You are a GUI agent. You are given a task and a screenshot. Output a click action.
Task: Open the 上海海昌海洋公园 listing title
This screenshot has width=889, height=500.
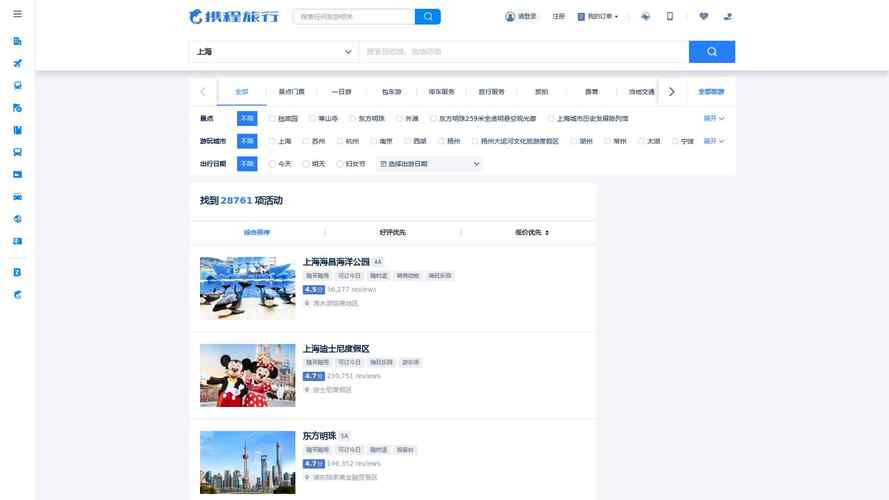(x=336, y=262)
